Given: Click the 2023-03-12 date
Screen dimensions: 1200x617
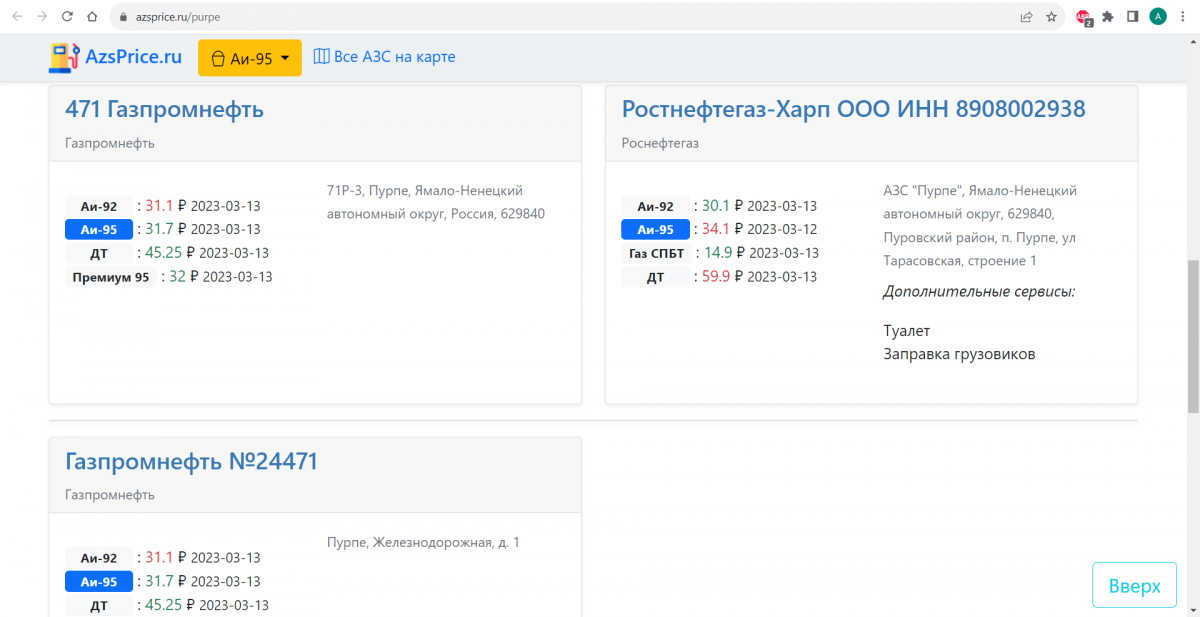Looking at the screenshot, I should click(x=782, y=230).
